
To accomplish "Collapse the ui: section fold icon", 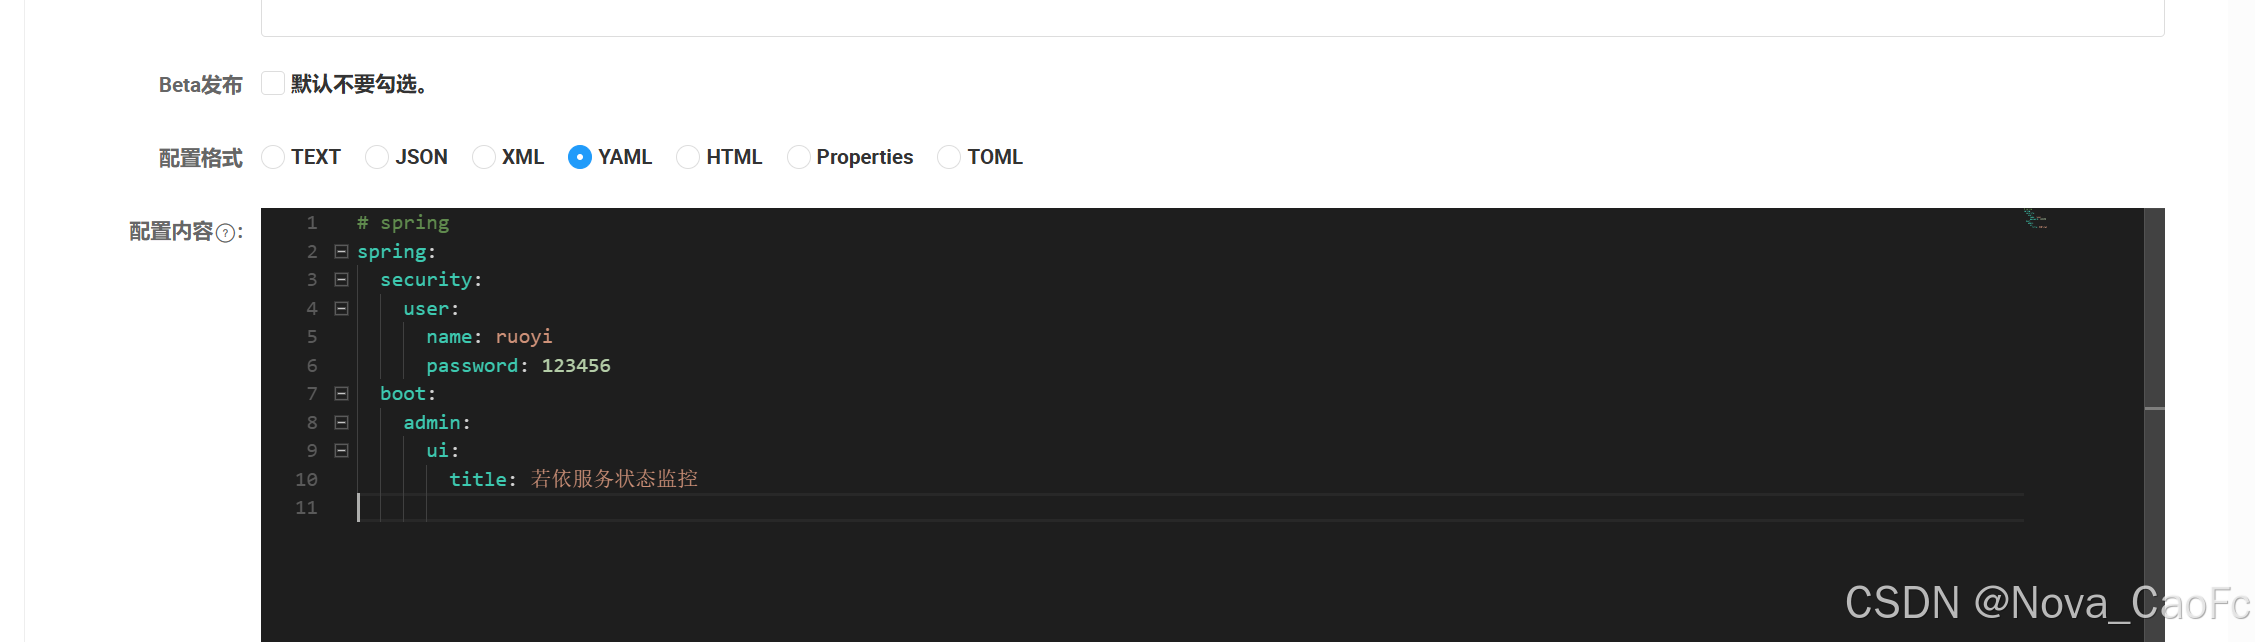I will pyautogui.click(x=341, y=451).
